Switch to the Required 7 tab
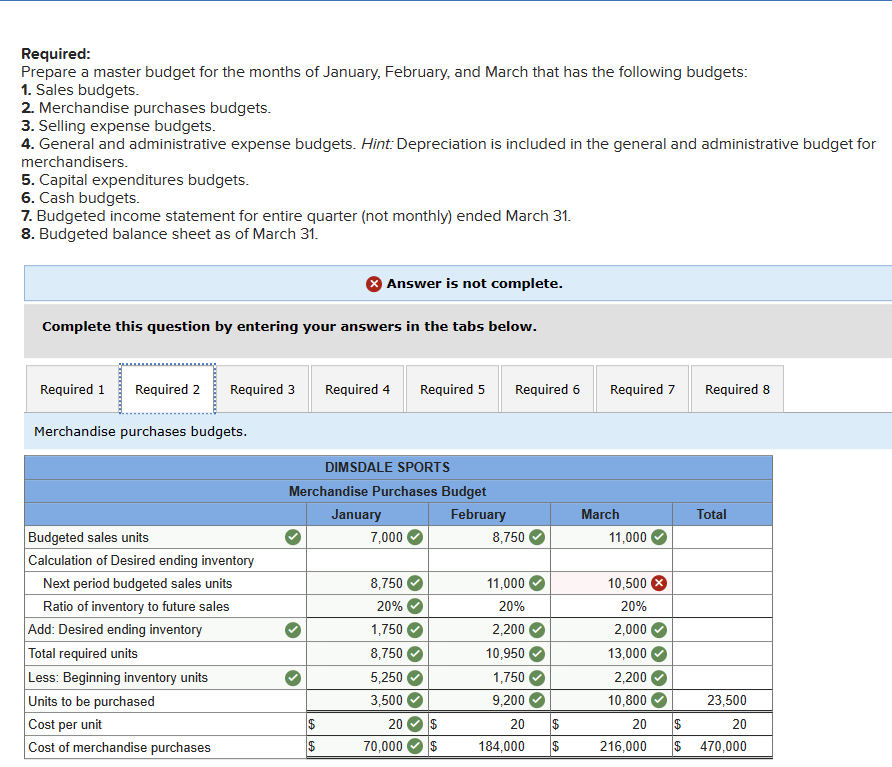The width and height of the screenshot is (892, 767). tap(642, 389)
